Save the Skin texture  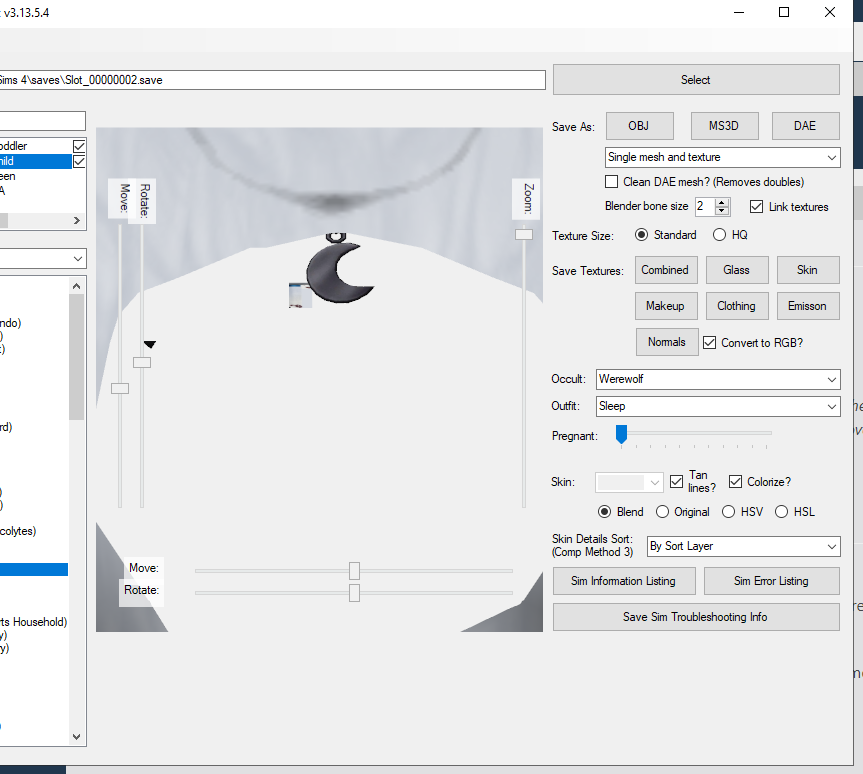click(x=808, y=269)
